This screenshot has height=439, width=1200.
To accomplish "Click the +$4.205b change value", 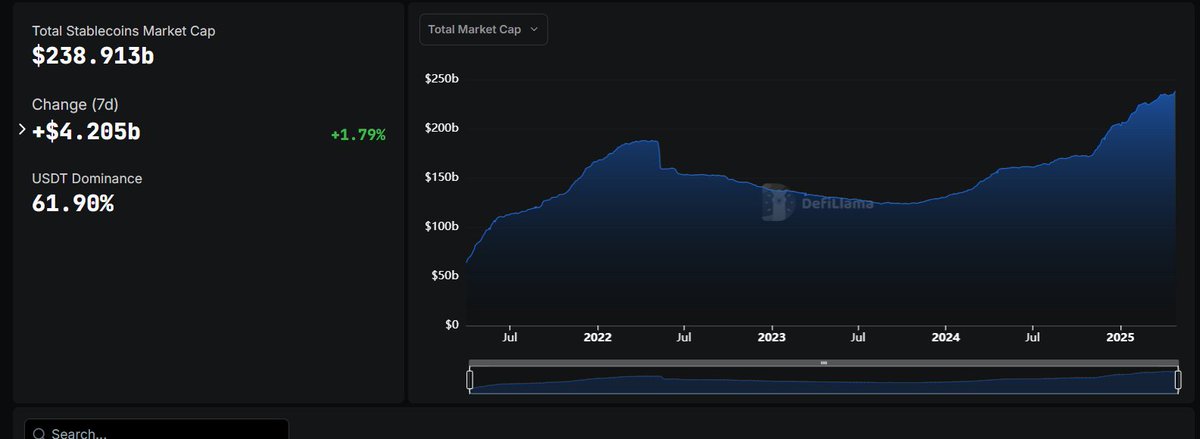I will pos(86,131).
